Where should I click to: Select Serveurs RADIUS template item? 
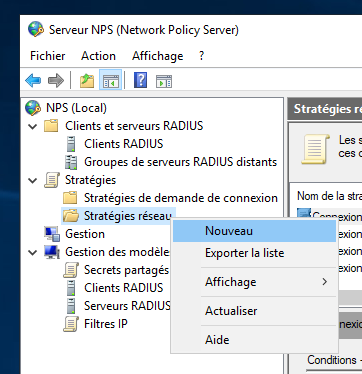127,306
